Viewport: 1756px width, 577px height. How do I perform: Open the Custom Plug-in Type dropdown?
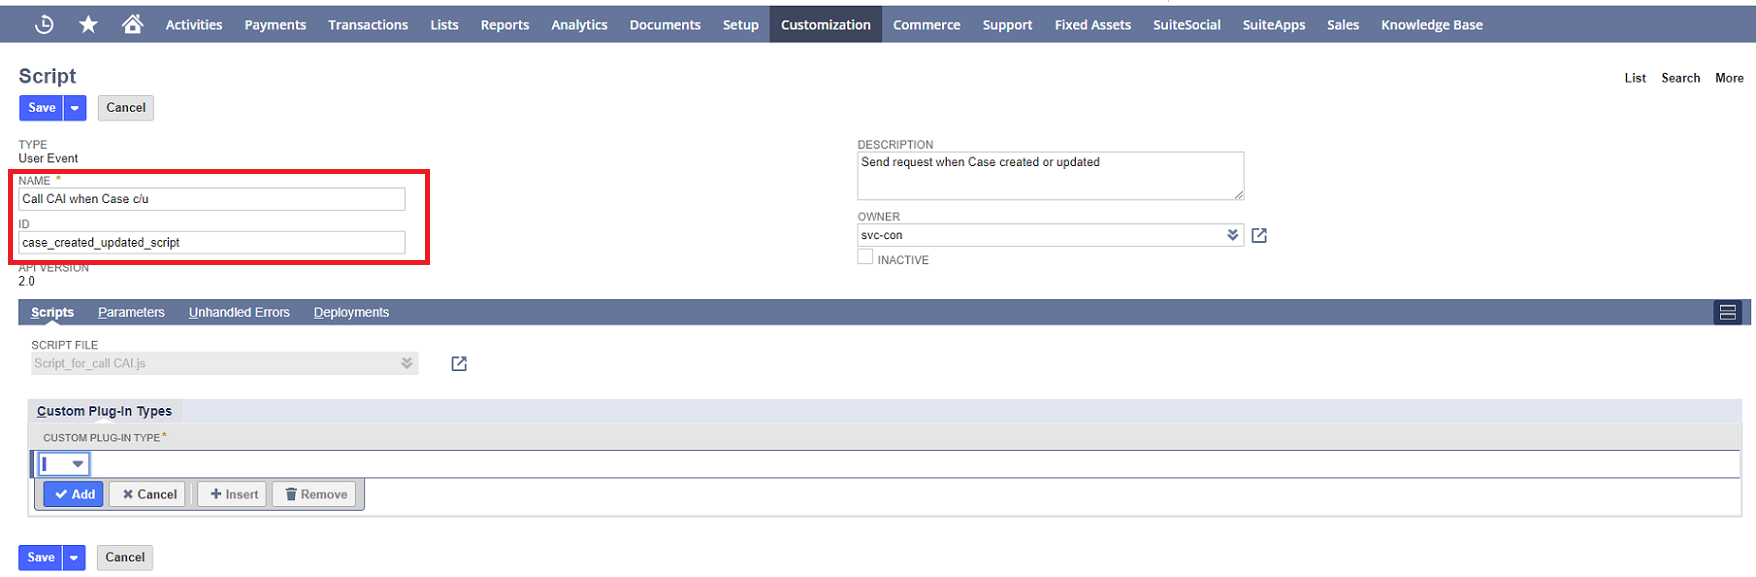click(x=77, y=464)
